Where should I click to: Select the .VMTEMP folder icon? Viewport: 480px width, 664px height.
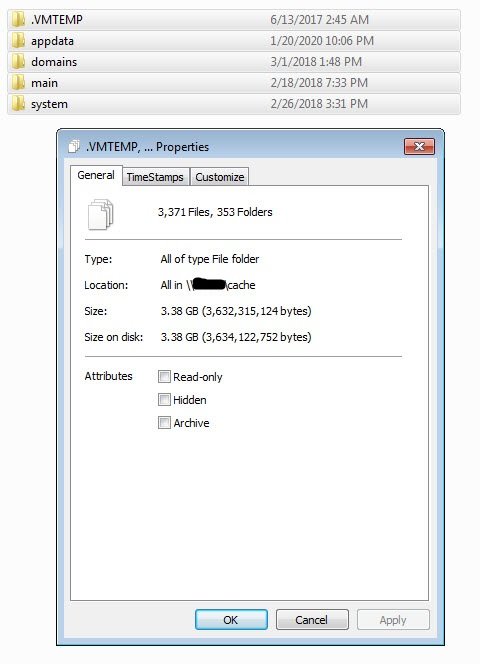point(18,19)
